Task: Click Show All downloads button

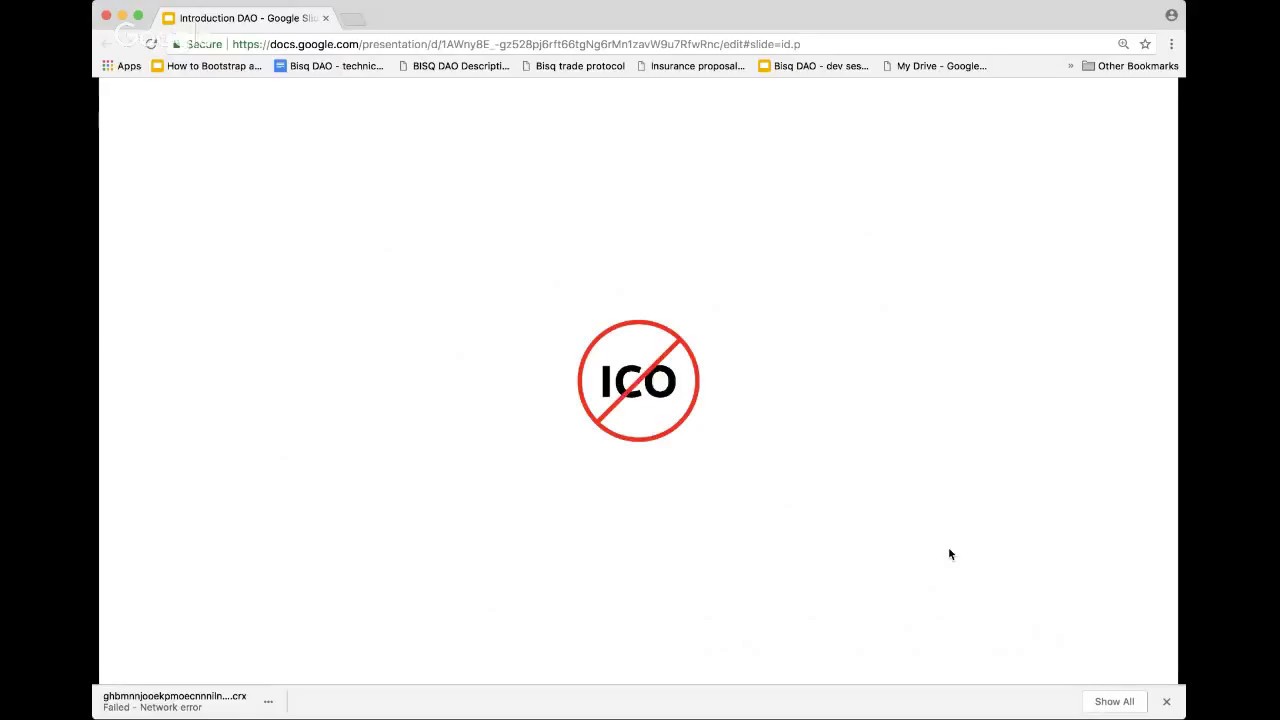Action: pyautogui.click(x=1114, y=701)
